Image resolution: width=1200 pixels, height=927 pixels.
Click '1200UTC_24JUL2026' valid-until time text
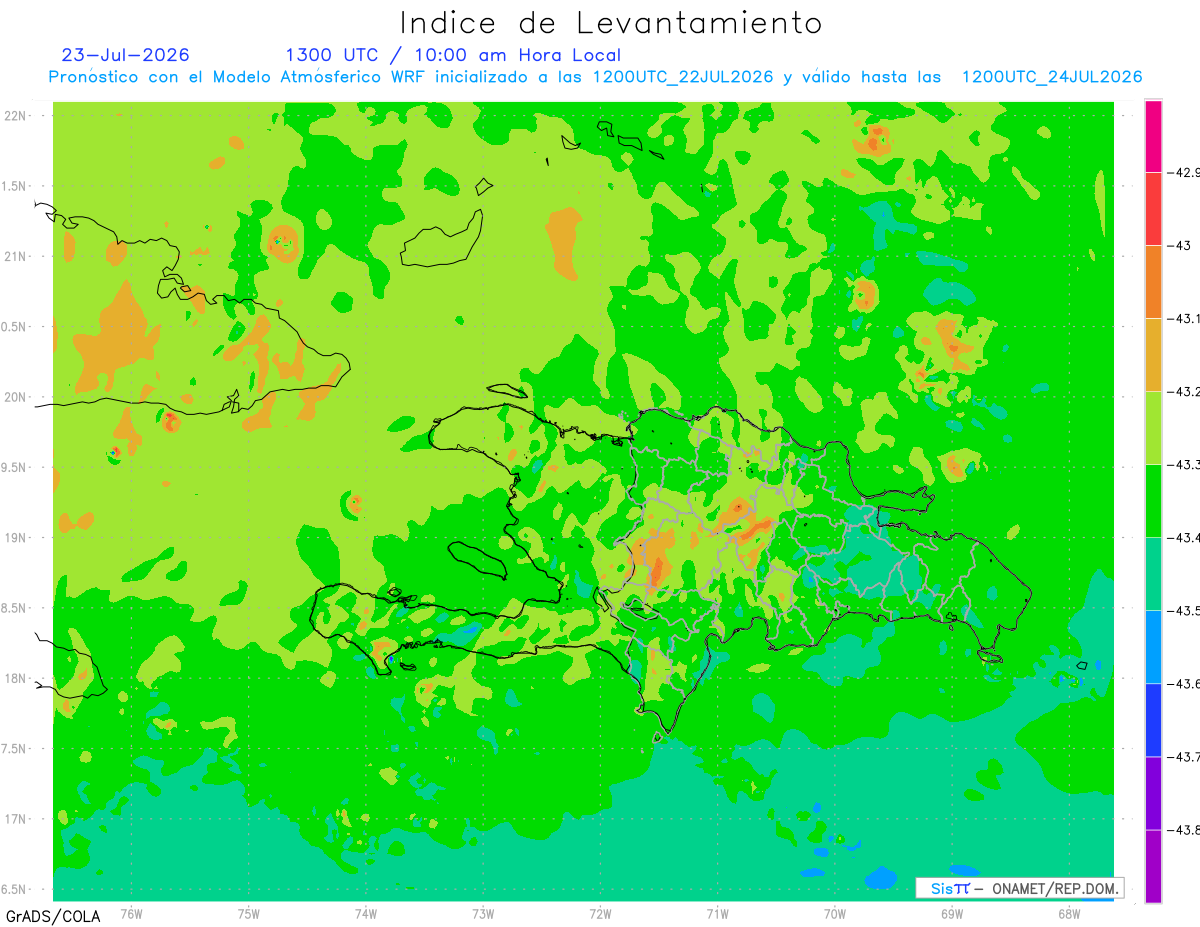[x=1052, y=77]
